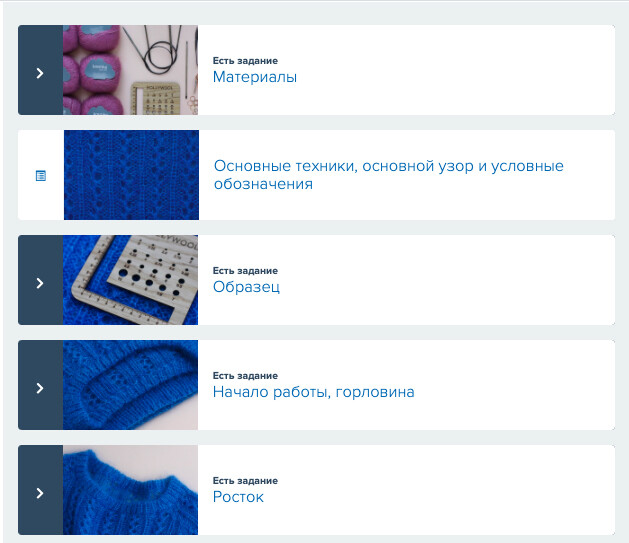Click the folded blue knit neckline thumbnail
The height and width of the screenshot is (543, 629).
[130, 385]
